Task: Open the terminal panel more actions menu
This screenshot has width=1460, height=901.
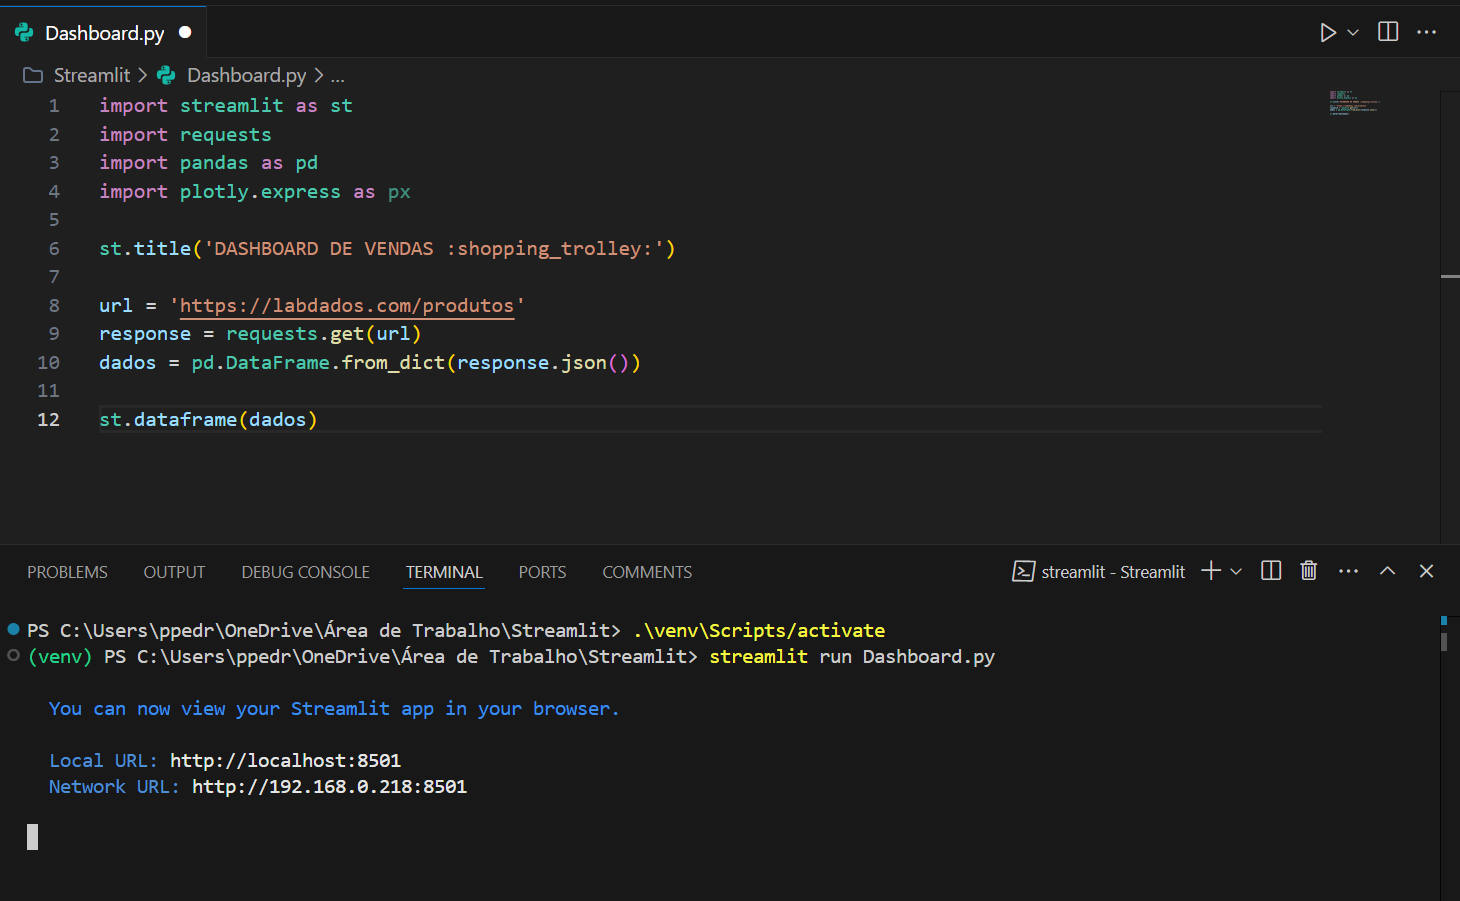Action: (1348, 571)
